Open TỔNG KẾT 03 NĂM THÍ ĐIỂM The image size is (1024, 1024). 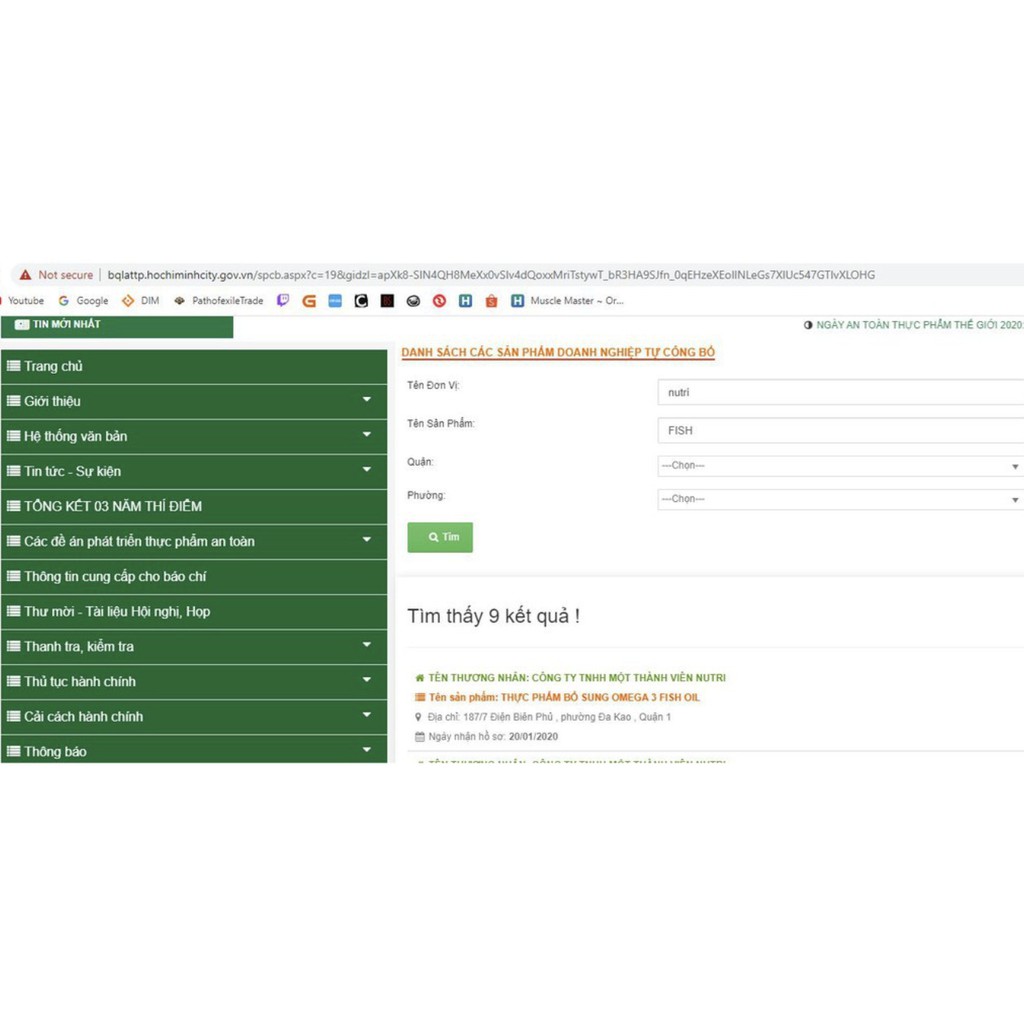(112, 506)
